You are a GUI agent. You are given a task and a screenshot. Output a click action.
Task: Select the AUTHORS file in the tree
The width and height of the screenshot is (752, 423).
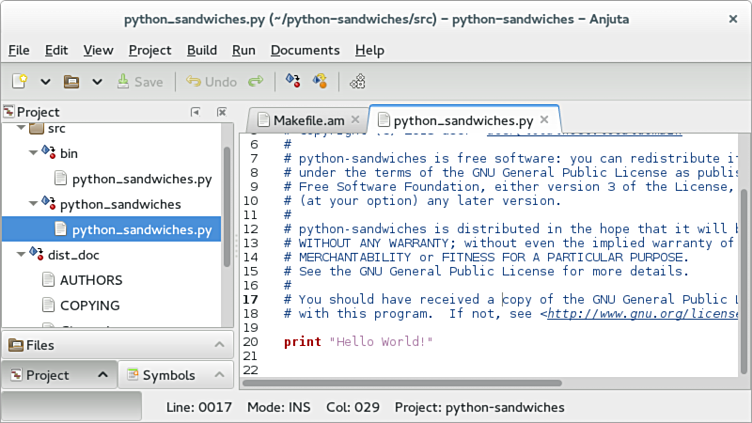point(91,280)
